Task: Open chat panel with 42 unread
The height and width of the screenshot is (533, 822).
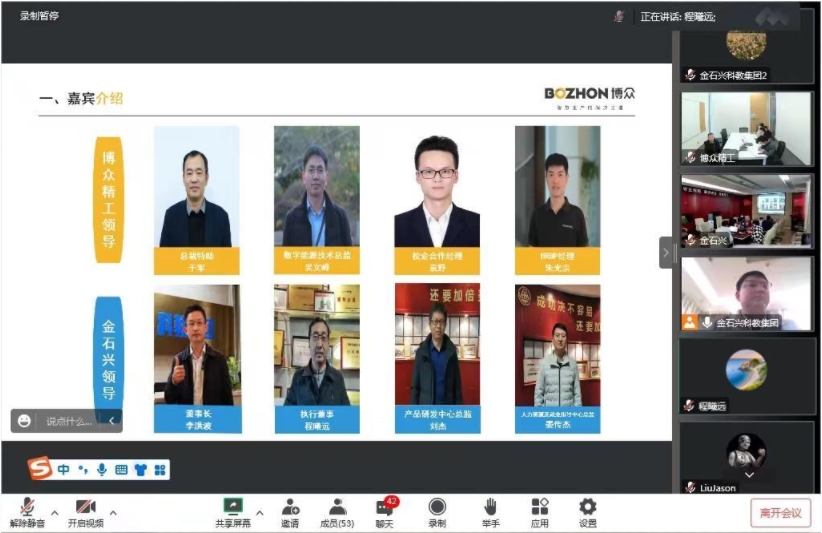Action: click(385, 513)
